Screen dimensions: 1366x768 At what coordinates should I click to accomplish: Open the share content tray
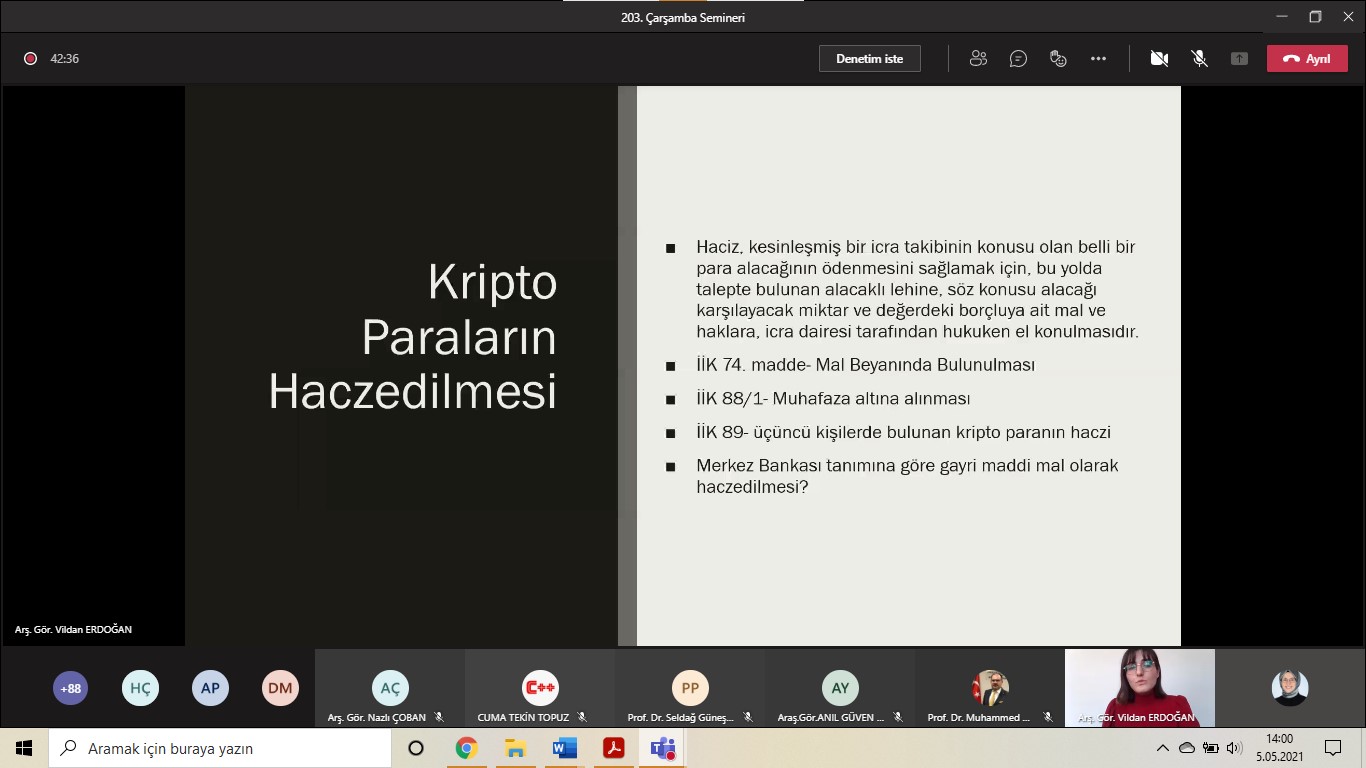[x=1239, y=58]
